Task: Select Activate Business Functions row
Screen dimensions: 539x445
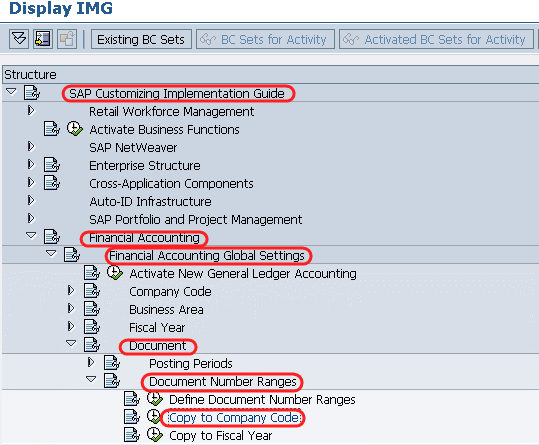Action: tap(164, 130)
